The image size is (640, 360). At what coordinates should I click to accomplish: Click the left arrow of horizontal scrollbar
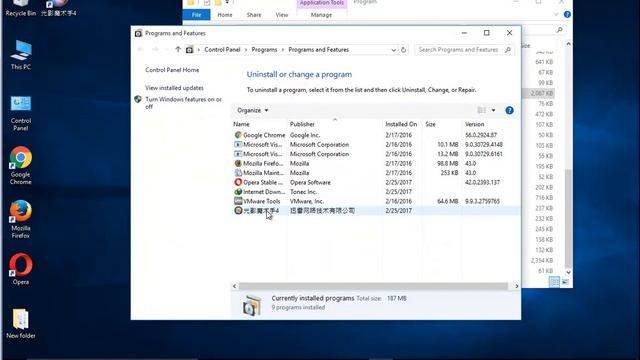pos(234,286)
